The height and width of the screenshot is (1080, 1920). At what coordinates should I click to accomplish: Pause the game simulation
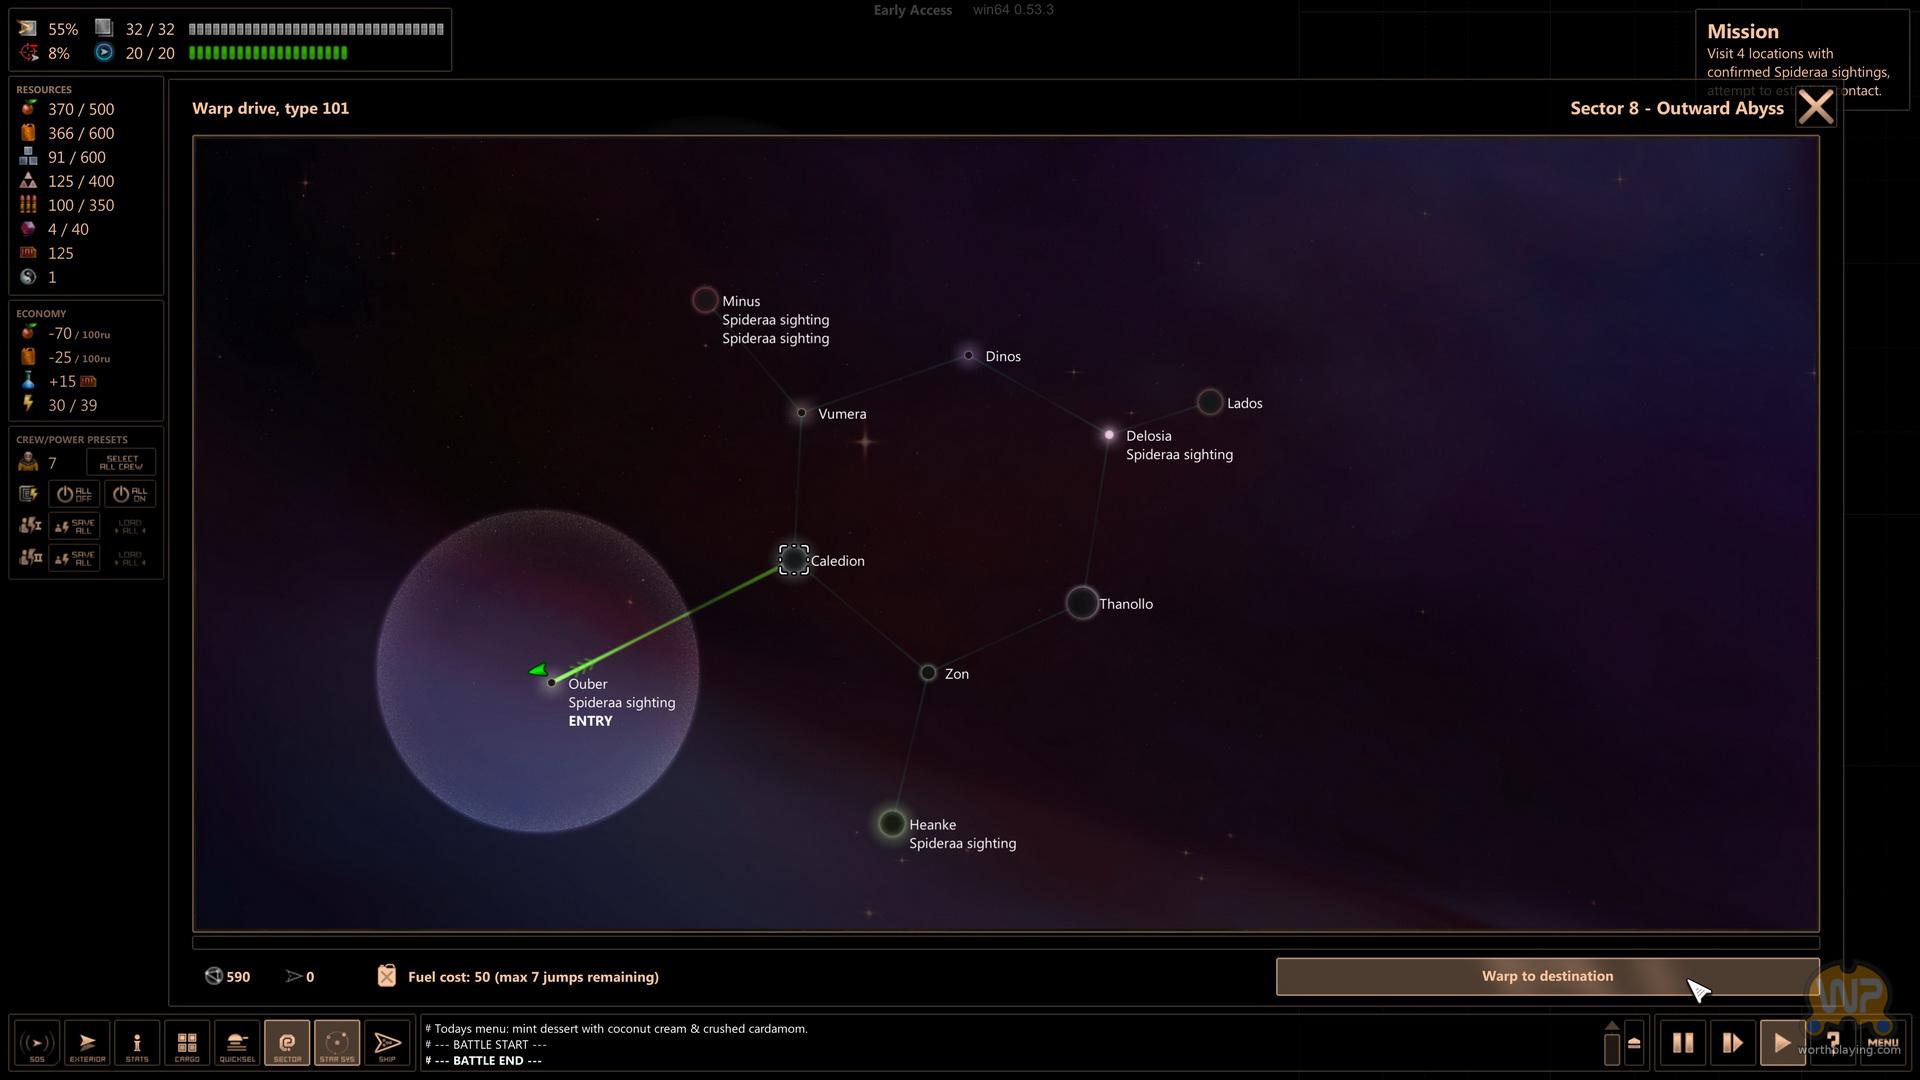[1683, 1043]
